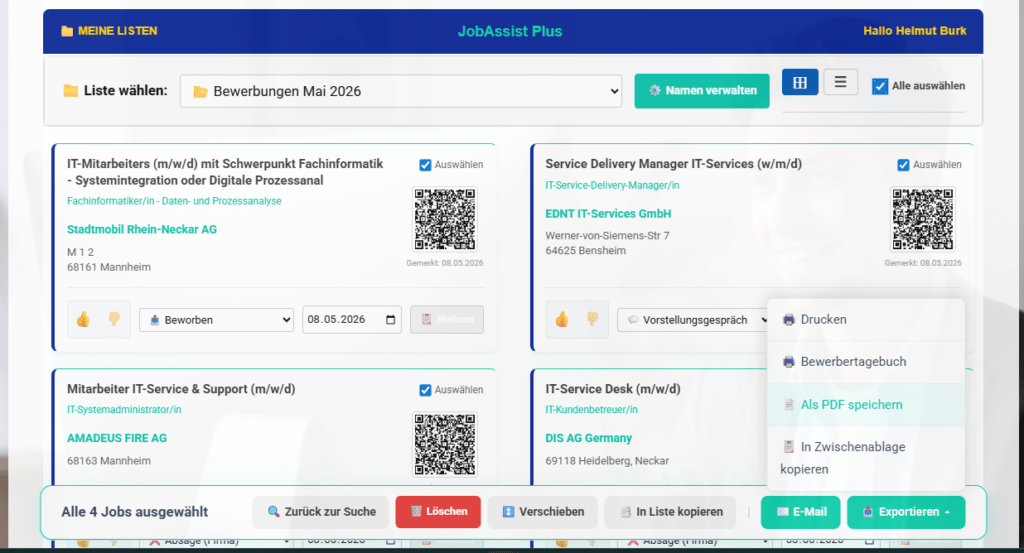Click Hallo Helmut Burk greeting

914,31
